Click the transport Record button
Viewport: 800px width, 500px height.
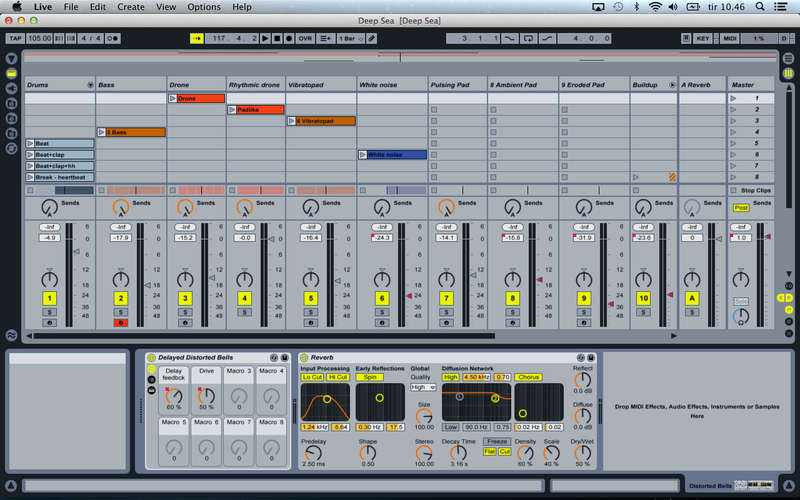click(289, 38)
